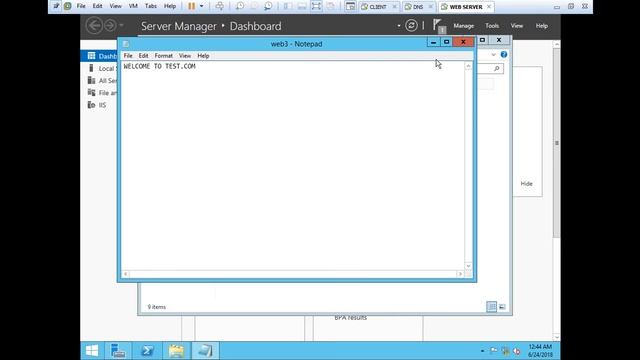Select IIS in Server Manager sidebar
The width and height of the screenshot is (640, 360).
tap(99, 105)
